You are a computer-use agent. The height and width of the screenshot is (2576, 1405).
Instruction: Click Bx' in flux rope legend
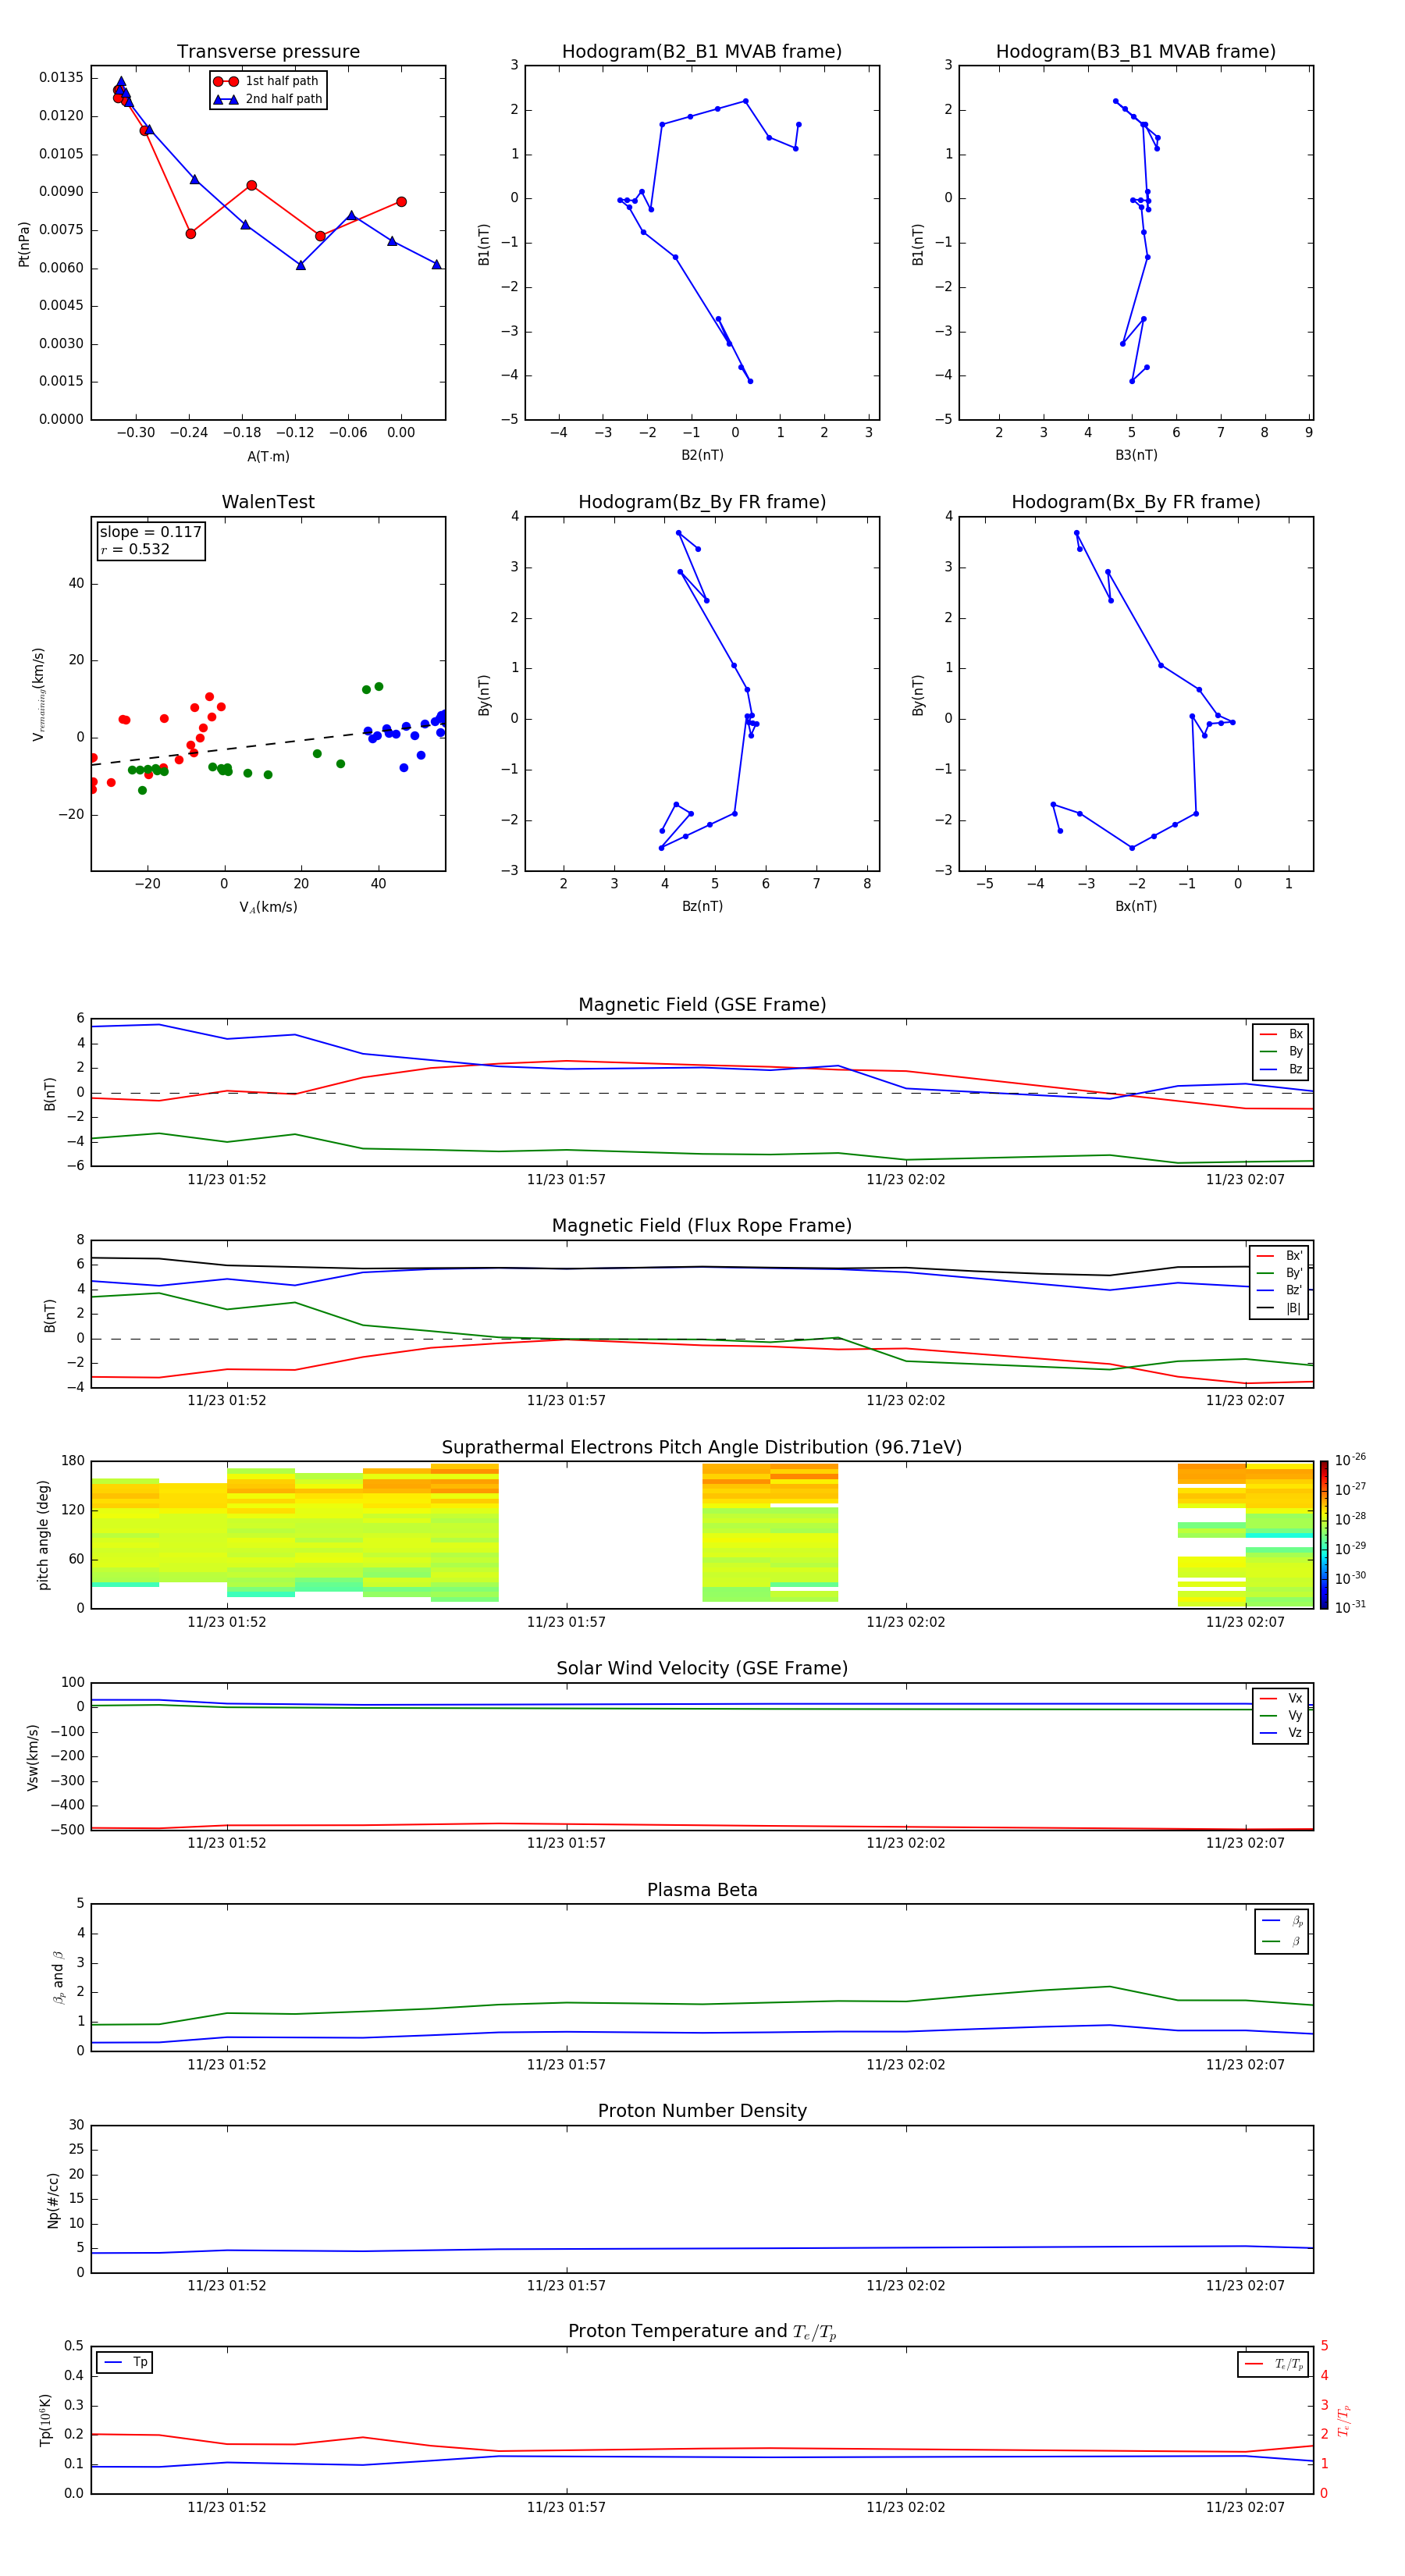[1280, 1256]
